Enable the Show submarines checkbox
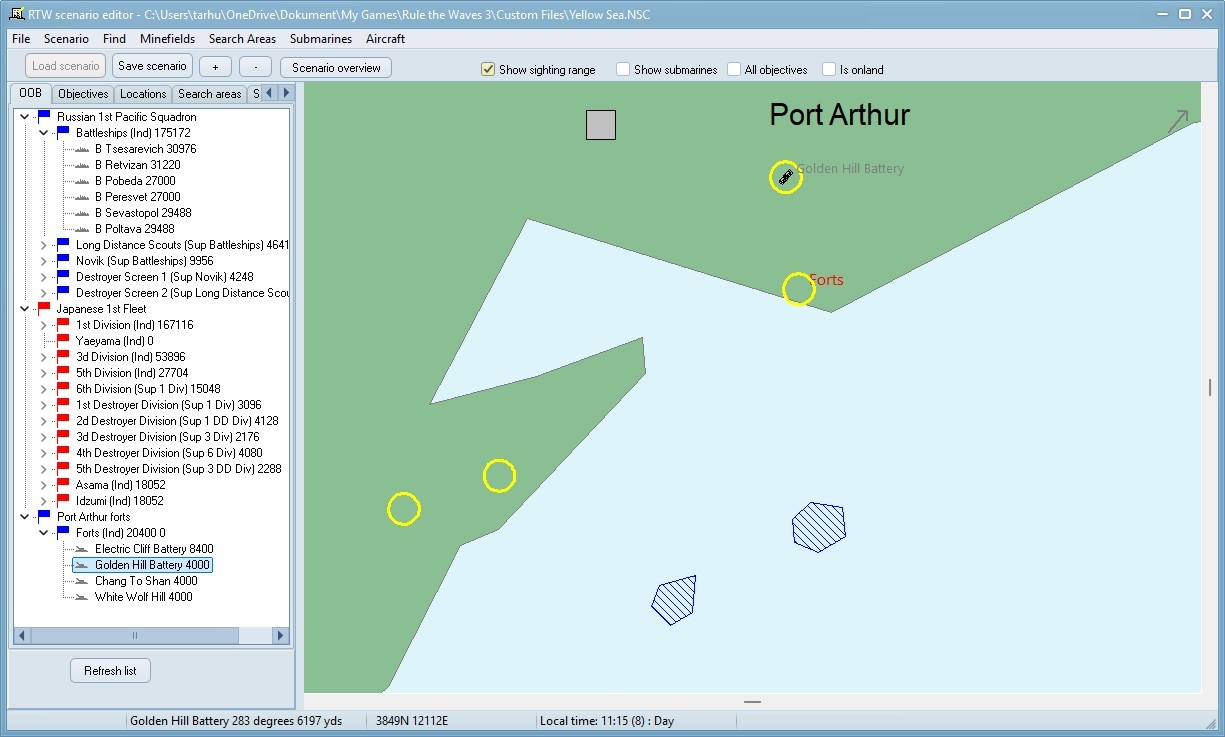The image size is (1225, 737). pyautogui.click(x=623, y=70)
